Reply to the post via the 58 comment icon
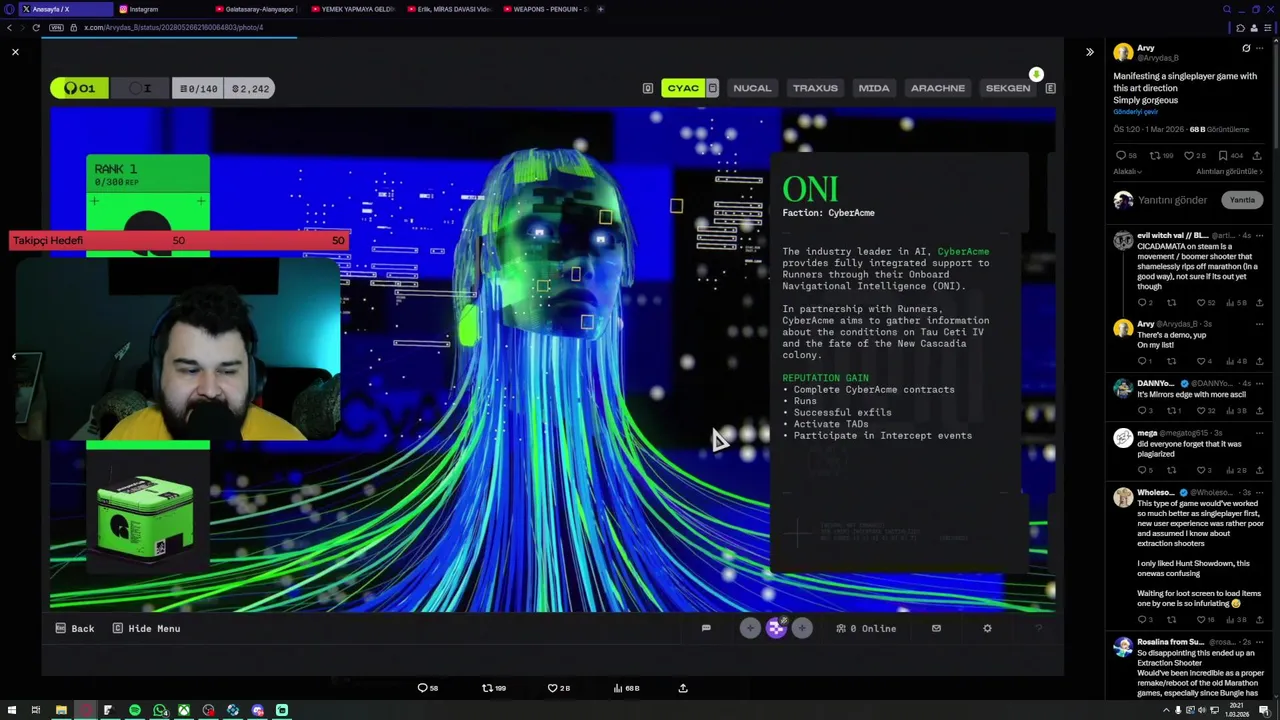 pyautogui.click(x=1126, y=156)
